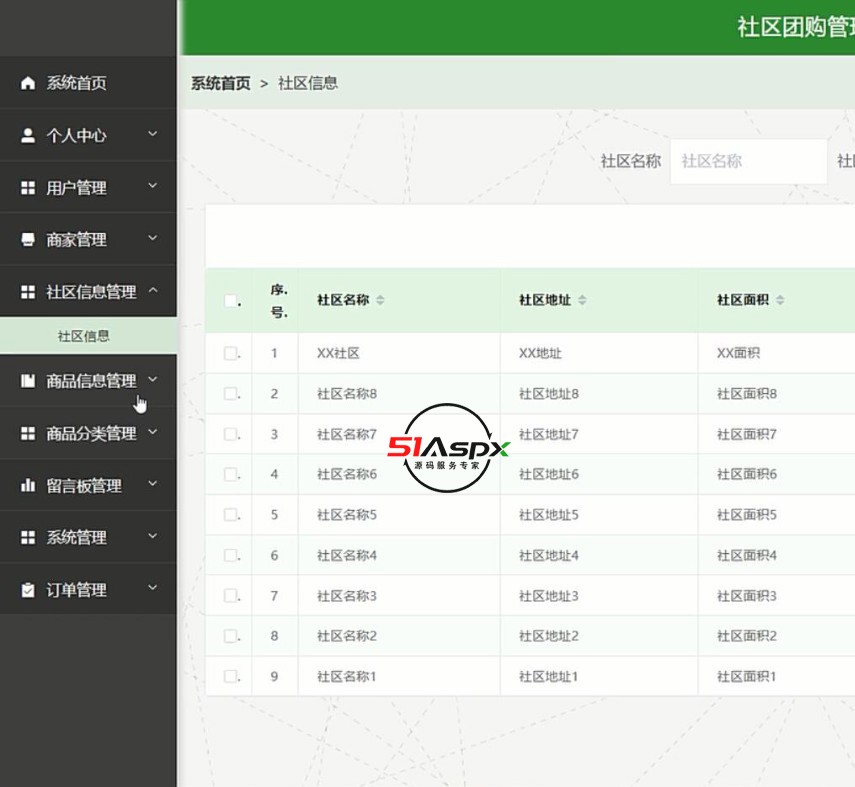This screenshot has width=855, height=787.
Task: Open the 商品分类管理 sidebar menu
Action: [x=88, y=434]
